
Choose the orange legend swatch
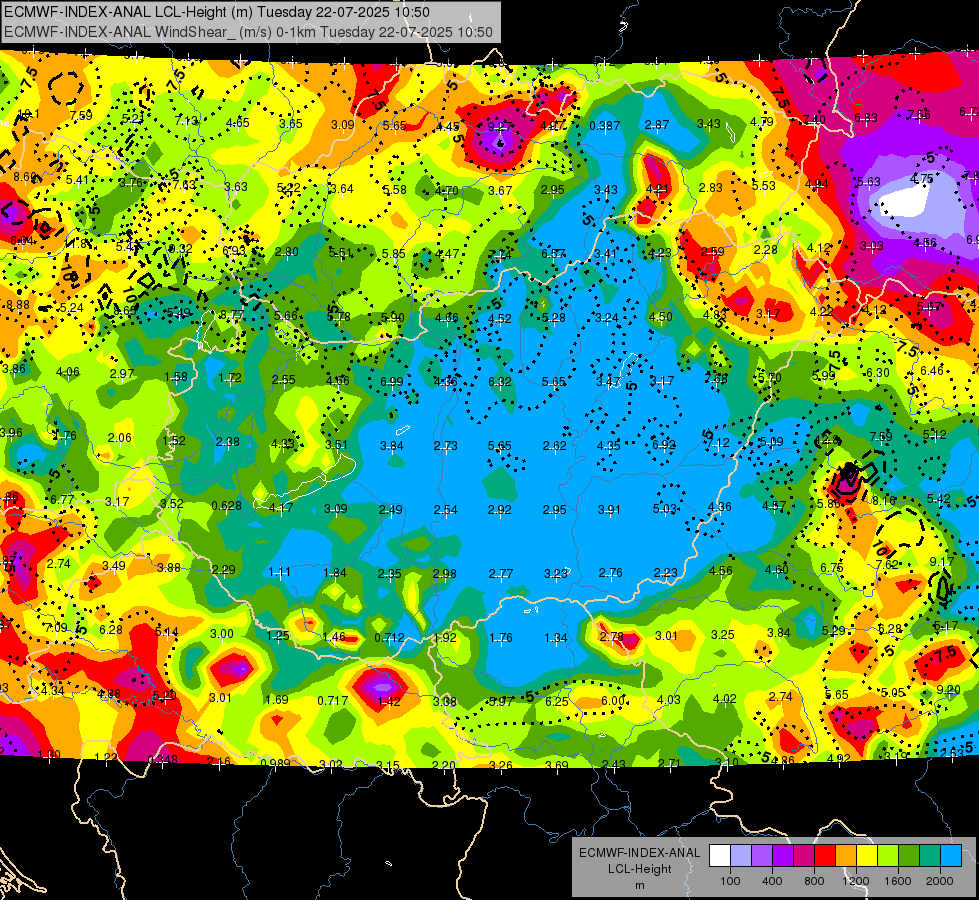pyautogui.click(x=846, y=855)
